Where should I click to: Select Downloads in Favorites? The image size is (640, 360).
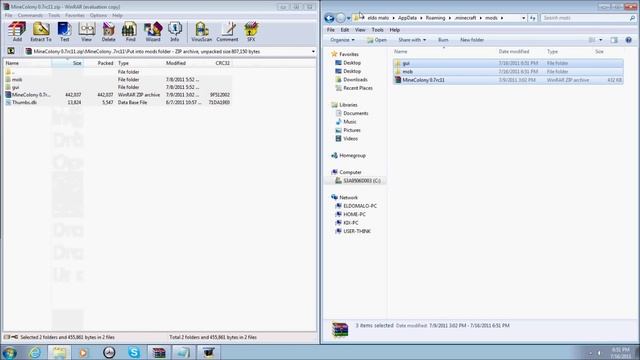pyautogui.click(x=351, y=80)
